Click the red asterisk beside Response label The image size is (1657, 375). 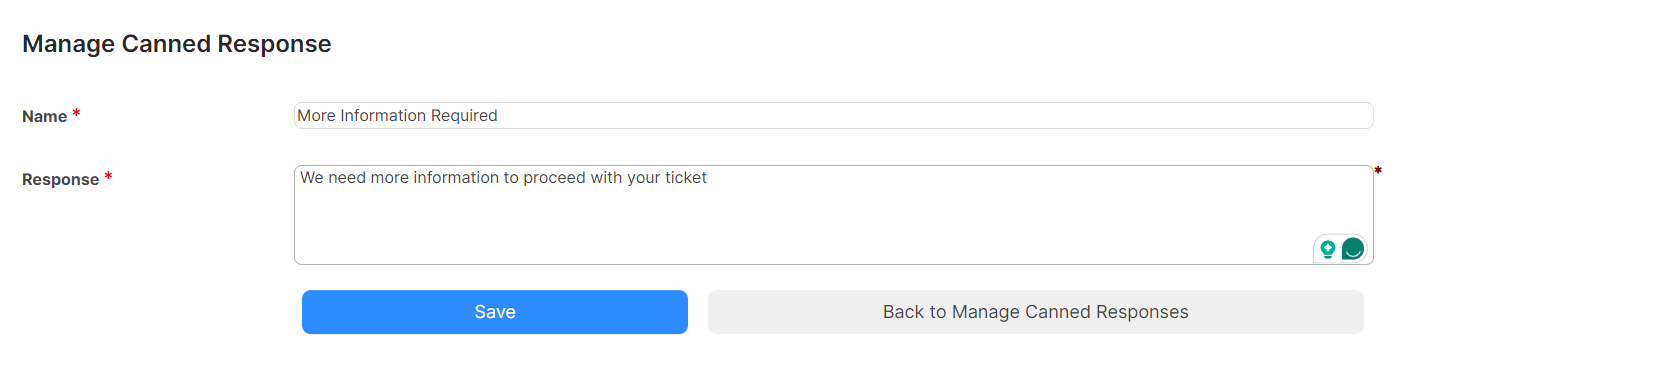108,177
